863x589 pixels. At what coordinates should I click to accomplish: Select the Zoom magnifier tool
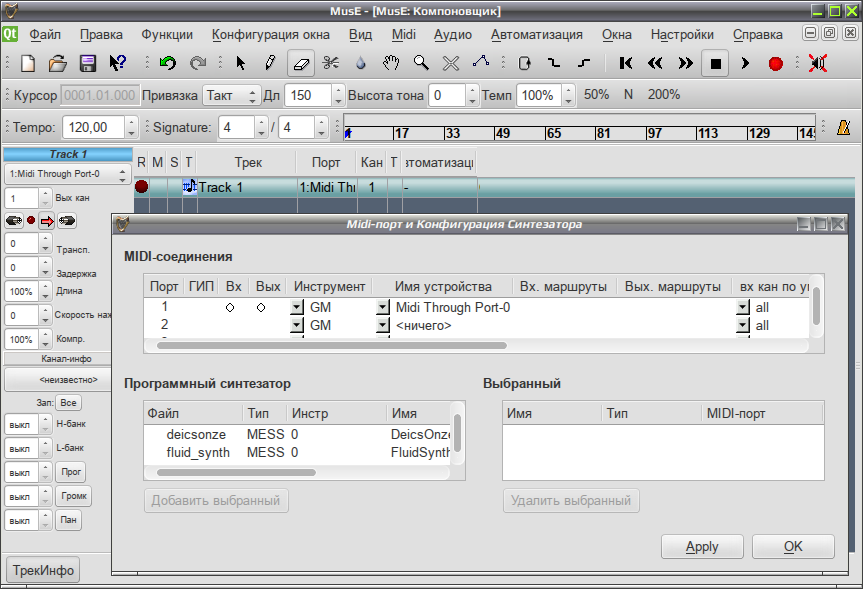coord(421,63)
